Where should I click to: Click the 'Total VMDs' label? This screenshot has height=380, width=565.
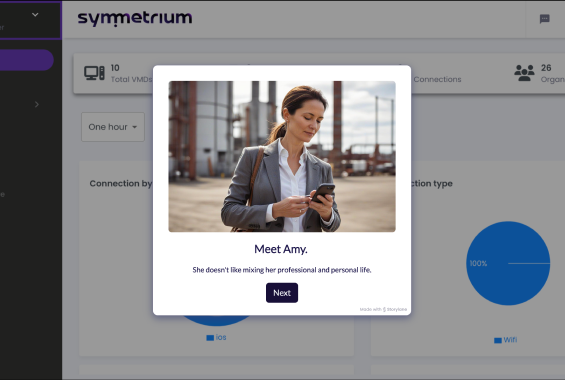(131, 79)
